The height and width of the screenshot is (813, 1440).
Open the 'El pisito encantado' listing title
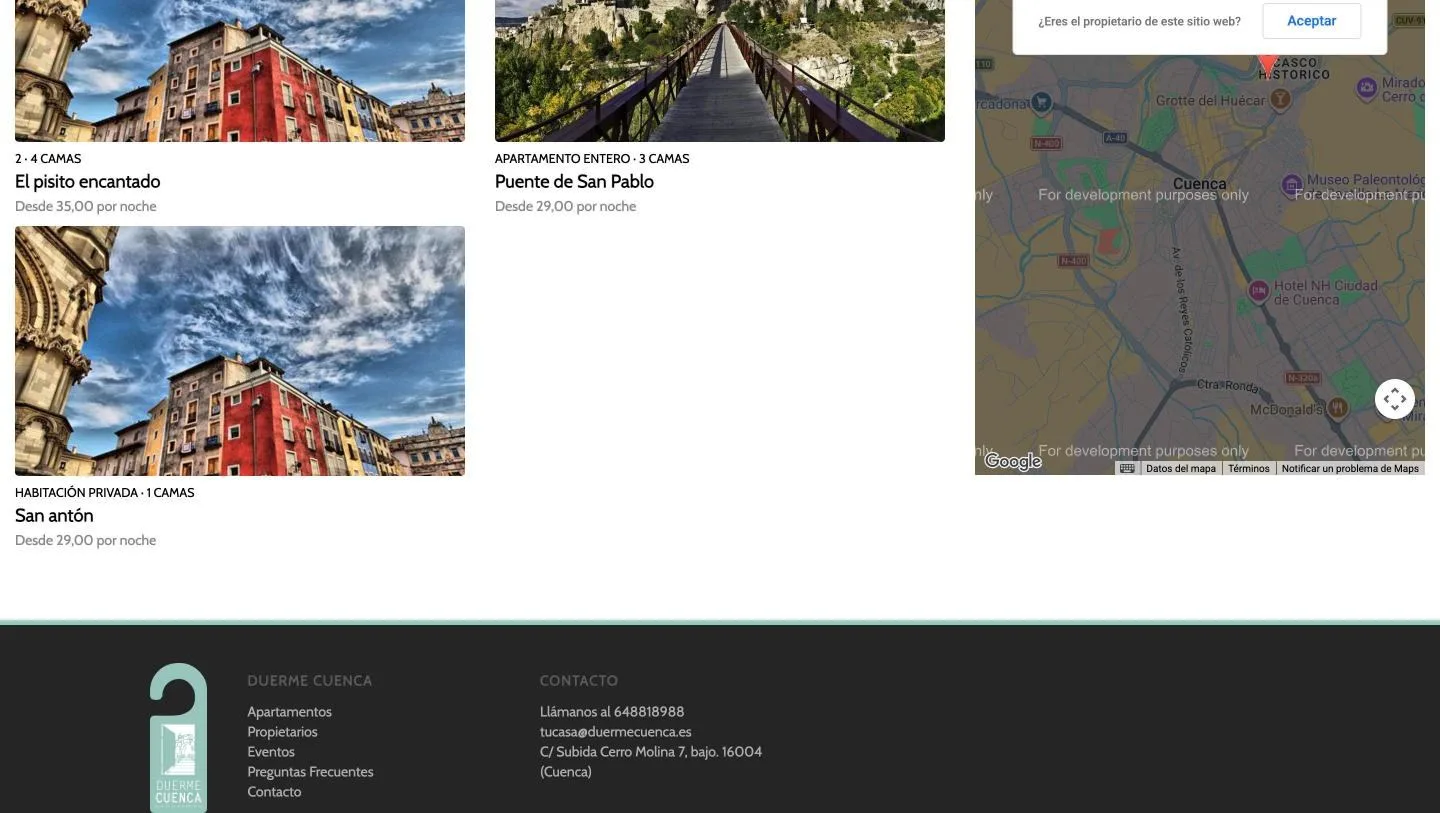point(87,181)
